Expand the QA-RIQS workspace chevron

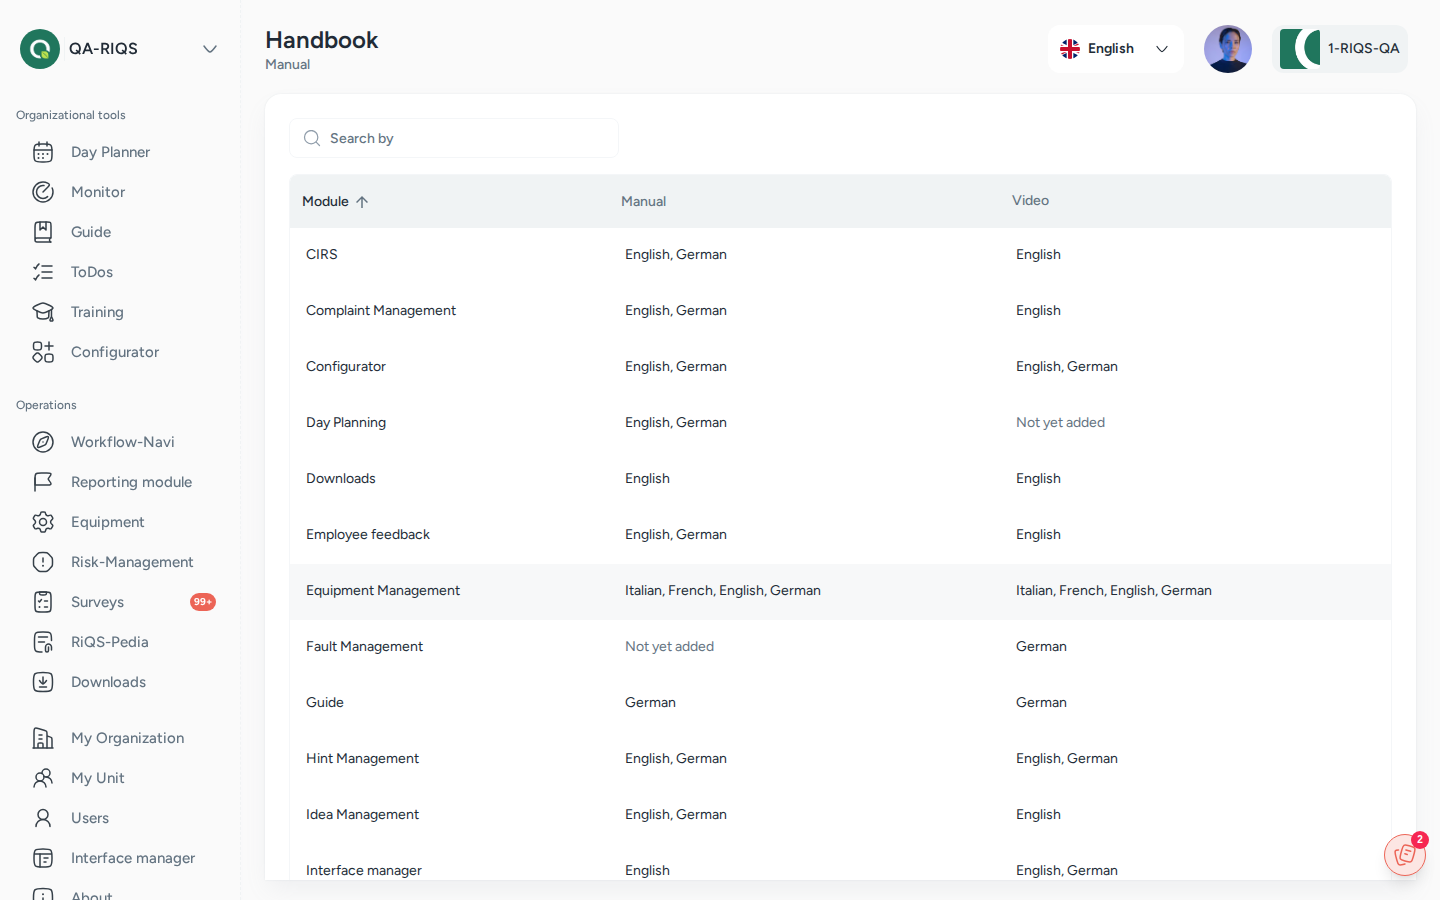click(x=210, y=49)
